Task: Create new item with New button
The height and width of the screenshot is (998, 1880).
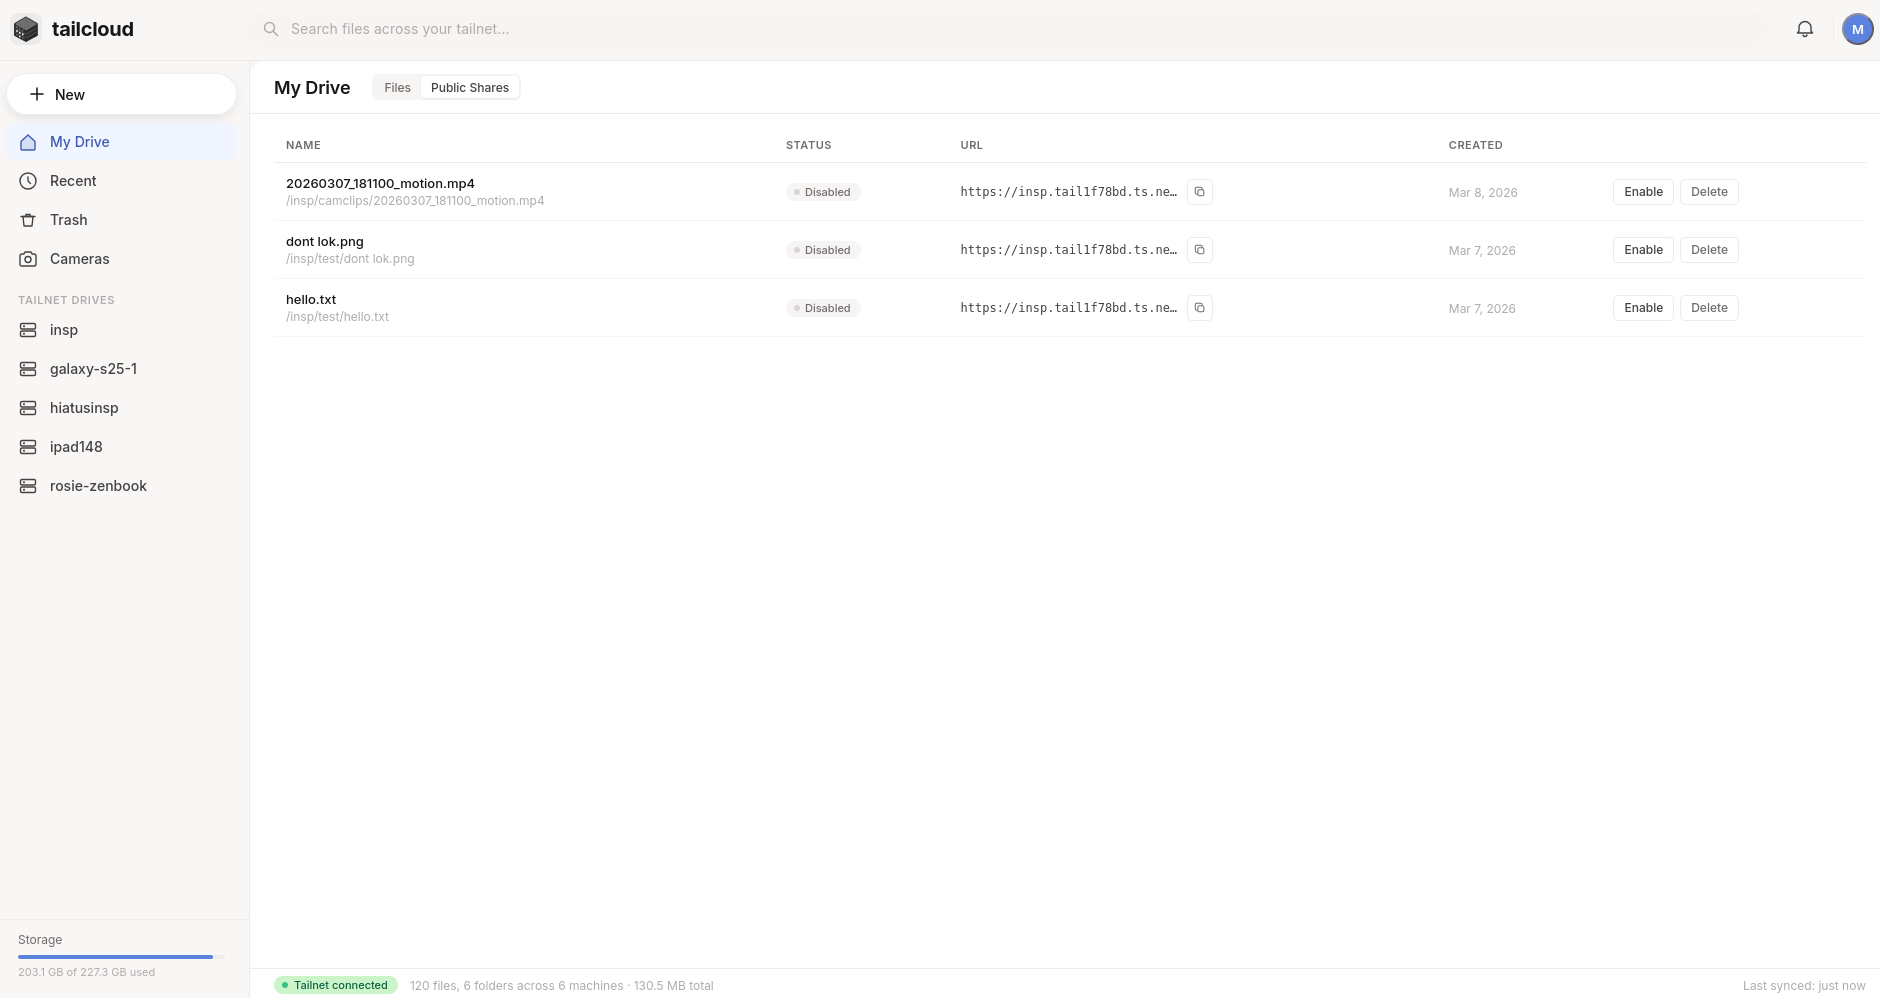Action: [122, 94]
